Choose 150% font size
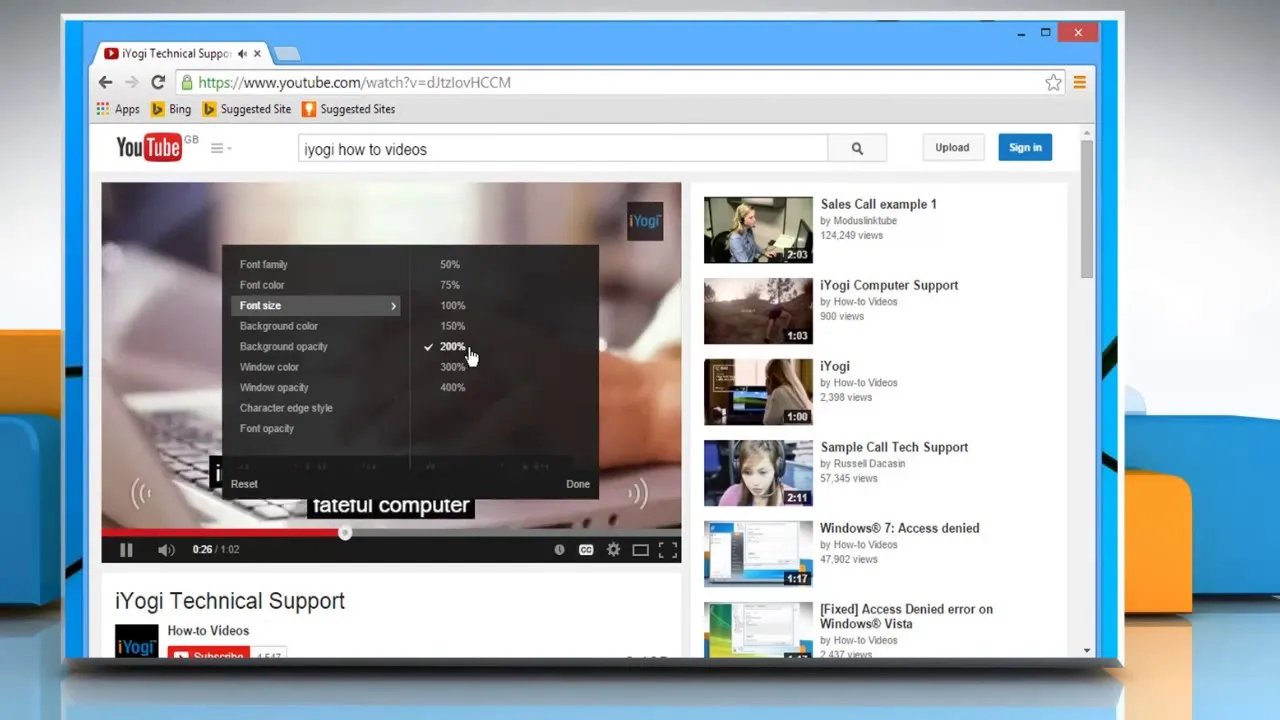 tap(452, 326)
